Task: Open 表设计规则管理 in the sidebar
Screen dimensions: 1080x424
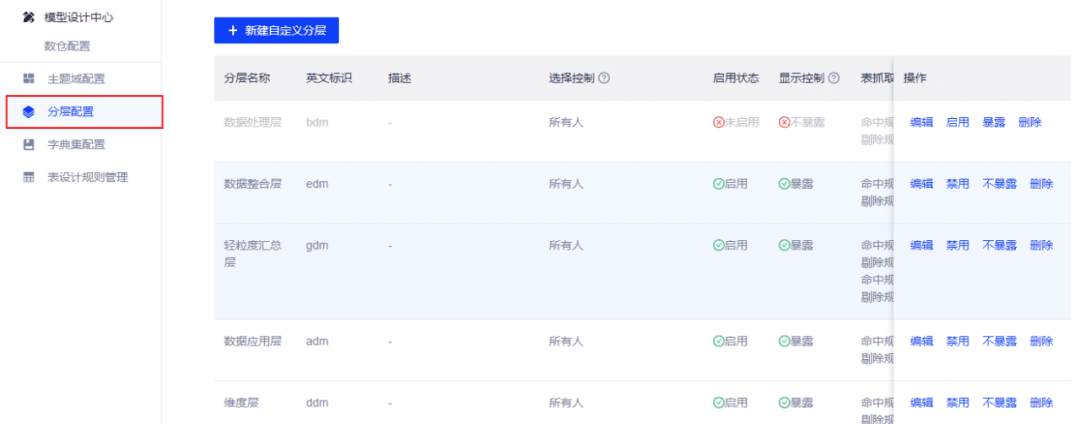Action: click(x=87, y=178)
